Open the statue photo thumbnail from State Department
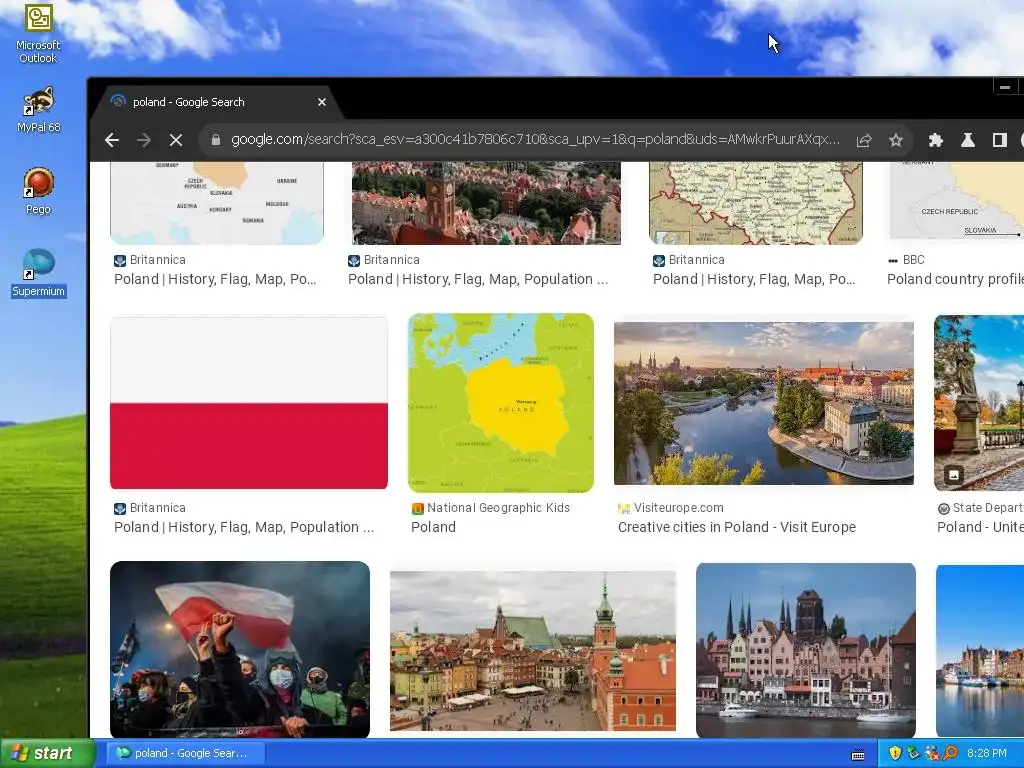The width and height of the screenshot is (1024, 768). [x=979, y=403]
